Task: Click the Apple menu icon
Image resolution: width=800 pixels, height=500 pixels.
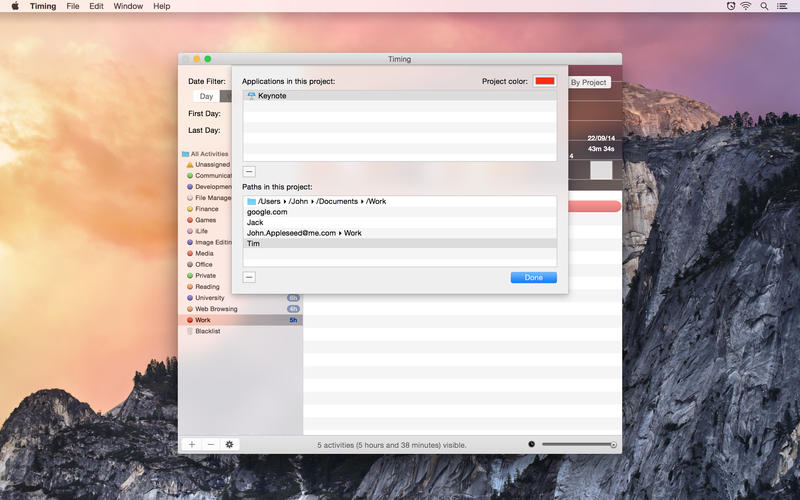Action: (x=14, y=6)
